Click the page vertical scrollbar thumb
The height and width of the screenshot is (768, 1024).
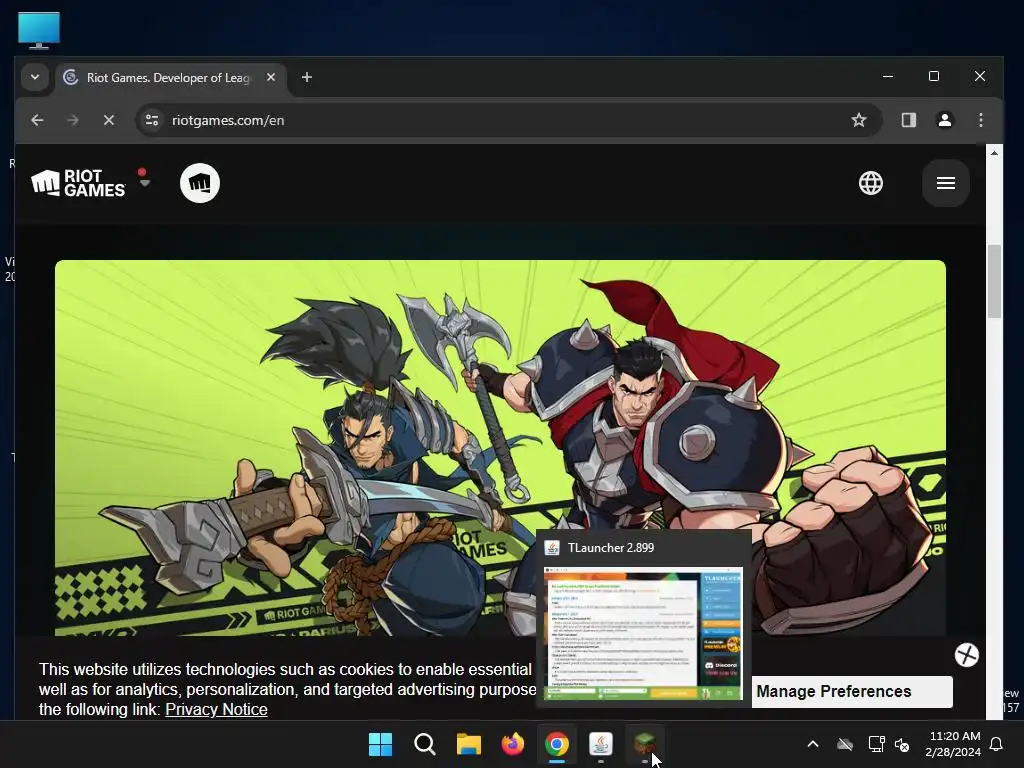994,281
